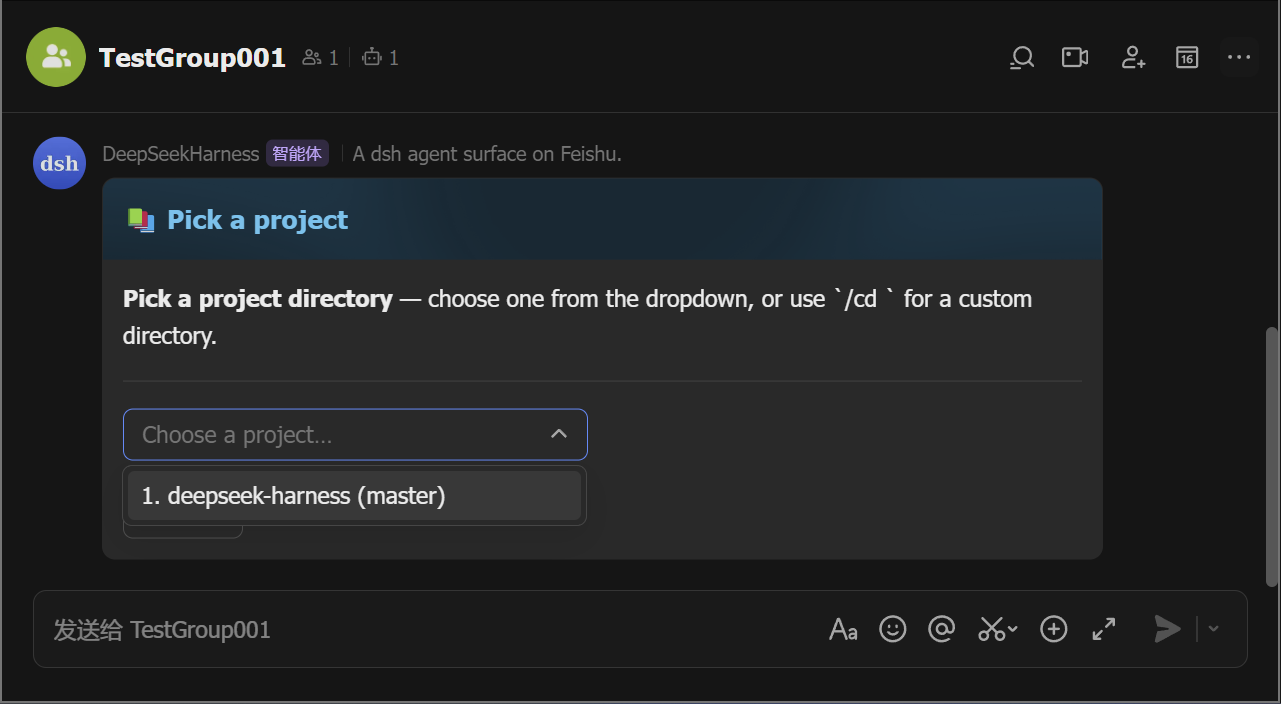
Task: Add member to TestGroup001
Action: (x=1133, y=58)
